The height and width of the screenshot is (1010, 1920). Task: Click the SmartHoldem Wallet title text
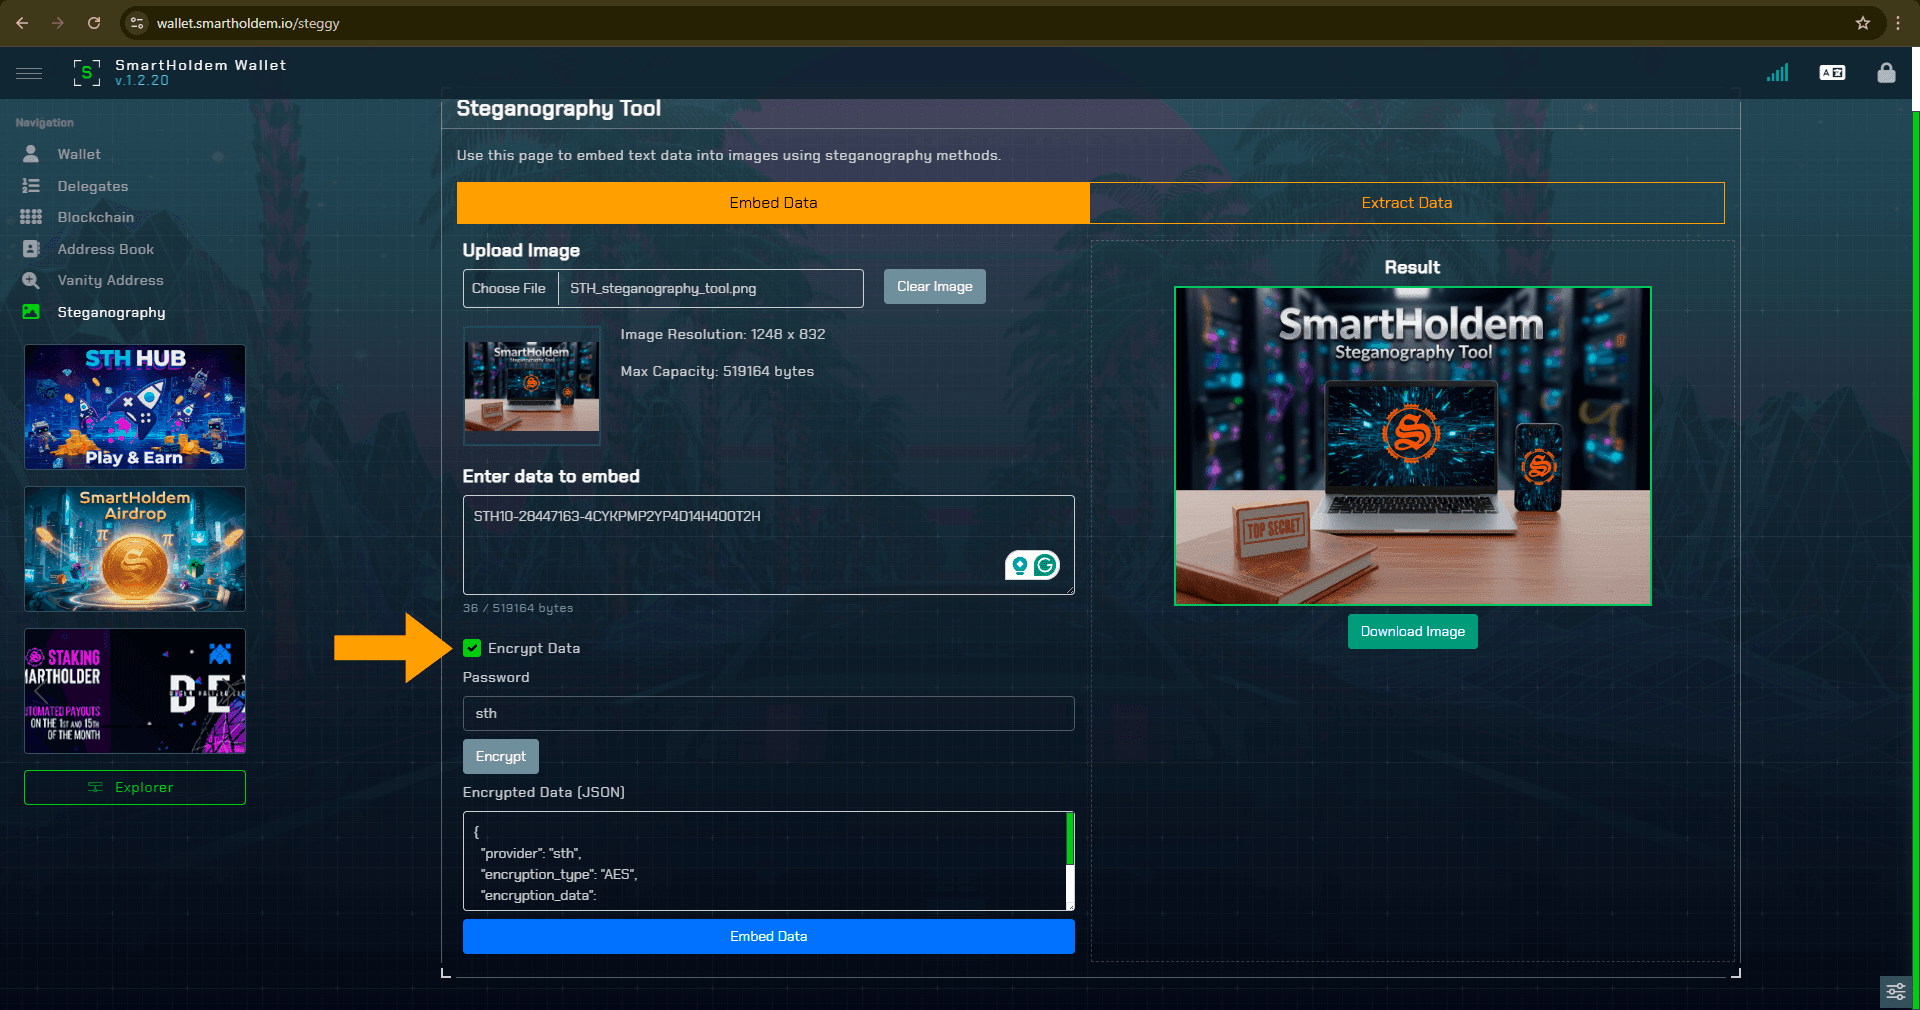201,65
